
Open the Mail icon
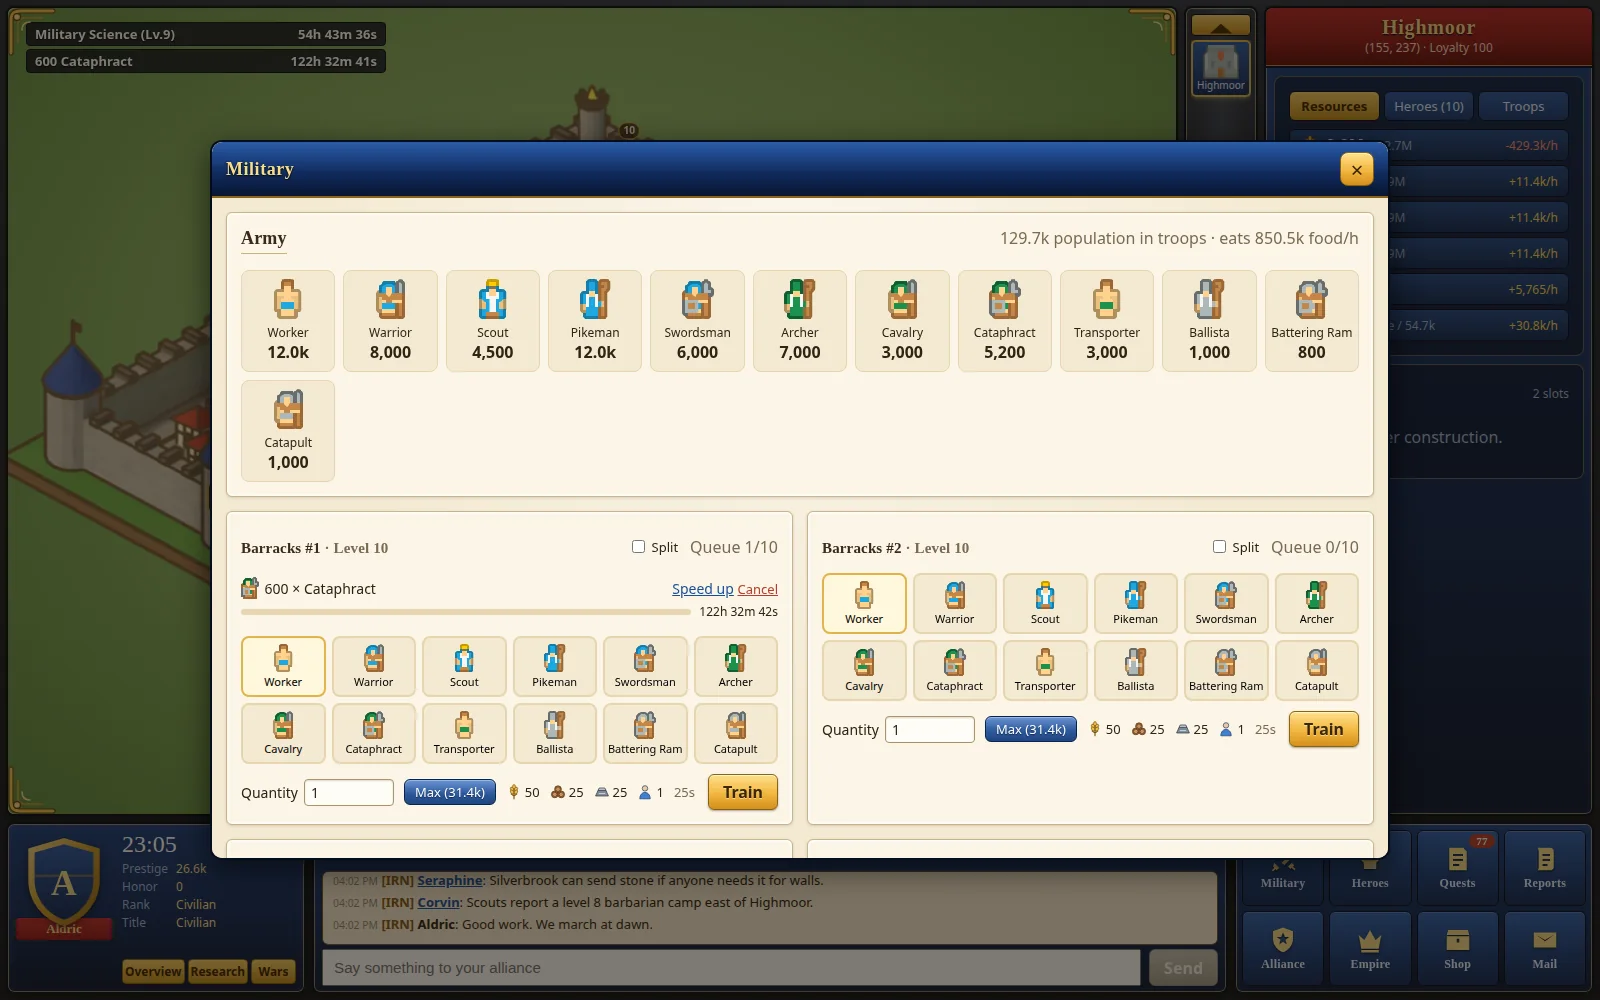pyautogui.click(x=1545, y=949)
